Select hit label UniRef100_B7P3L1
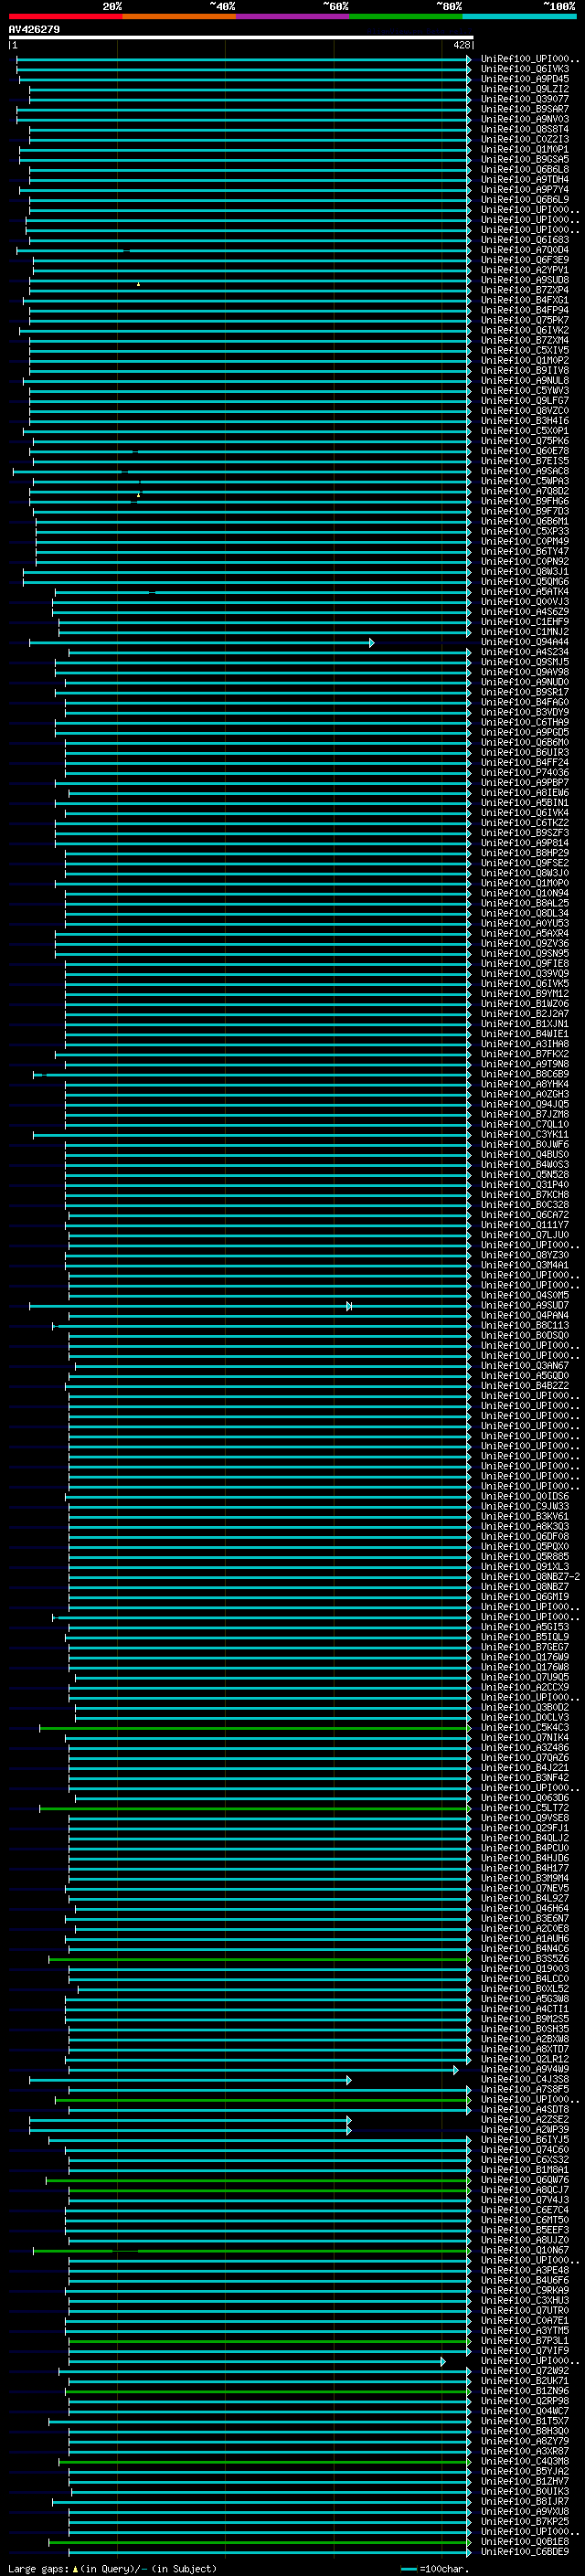Image resolution: width=585 pixels, height=2576 pixels. (524, 2341)
